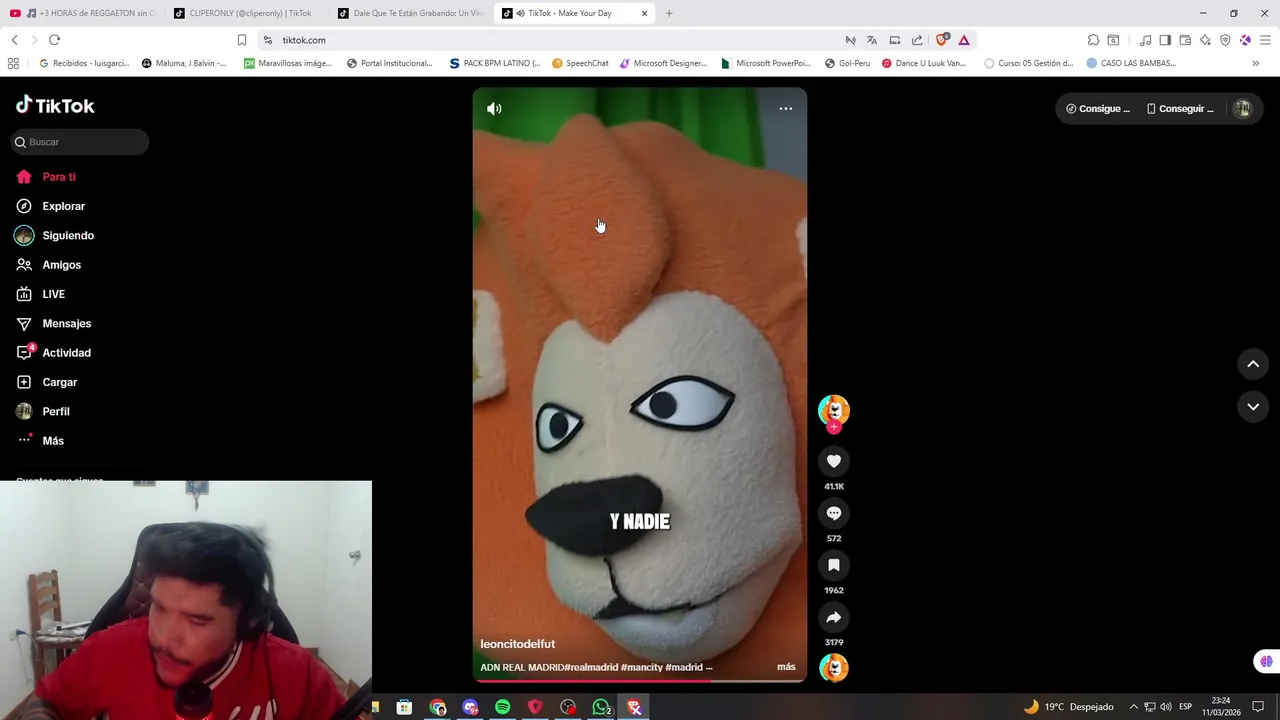
Task: Click the tiktok.com address bar
Action: point(550,40)
